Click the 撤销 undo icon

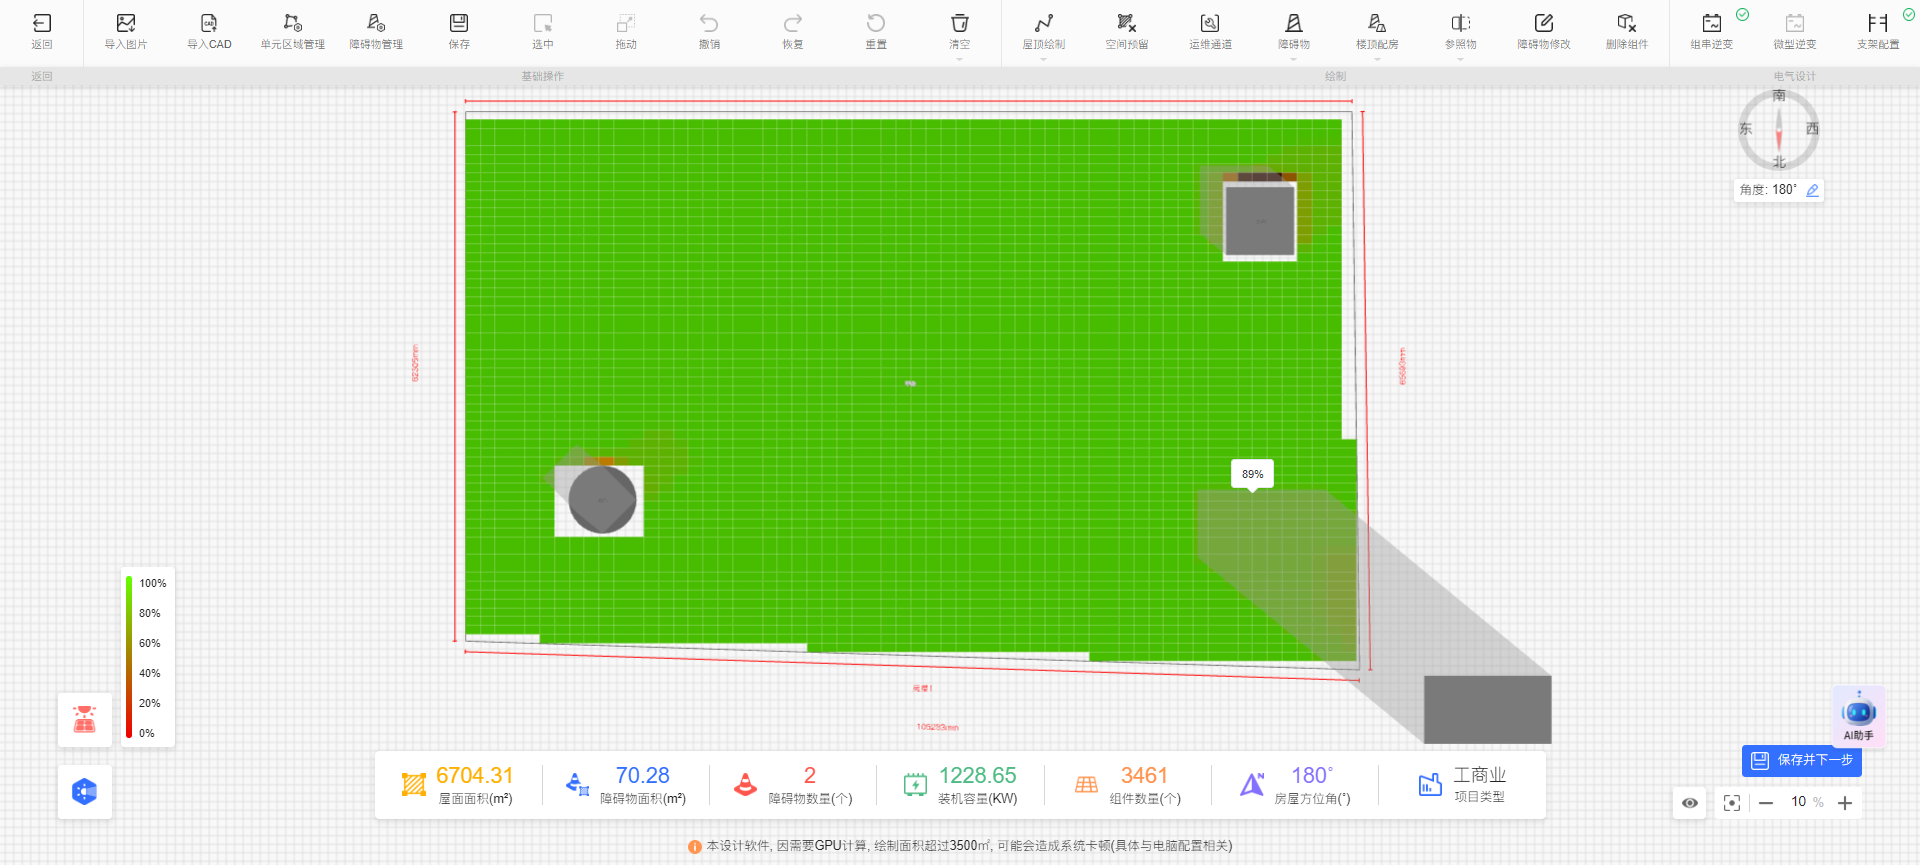709,23
